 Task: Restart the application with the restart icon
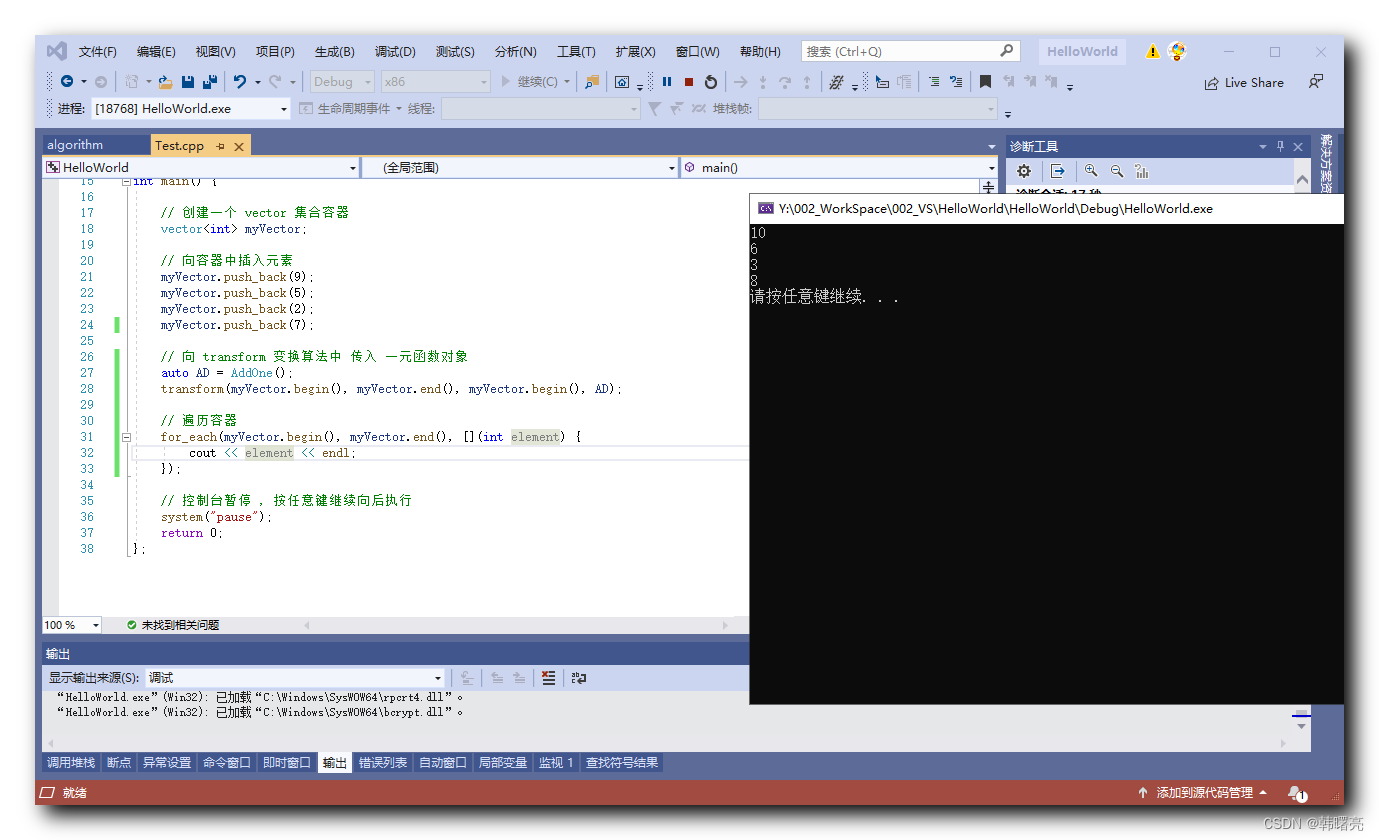(712, 82)
